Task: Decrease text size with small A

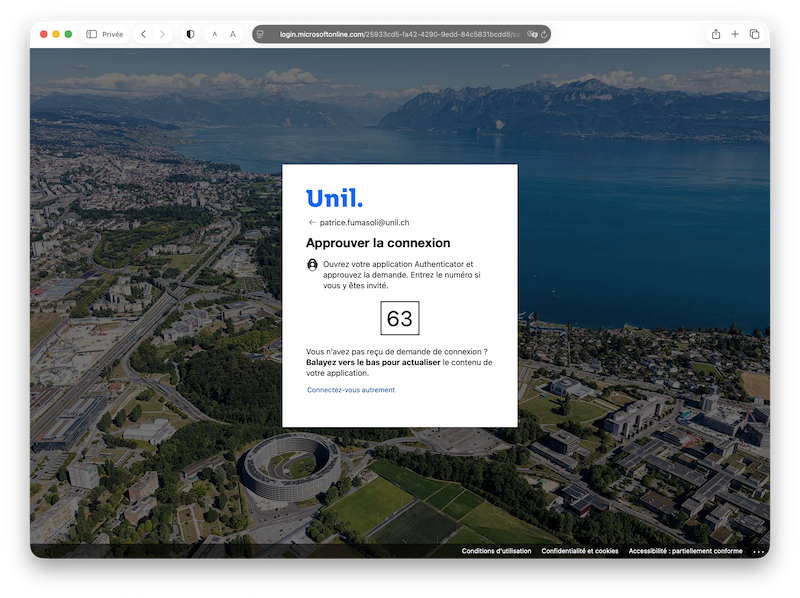Action: coord(215,34)
